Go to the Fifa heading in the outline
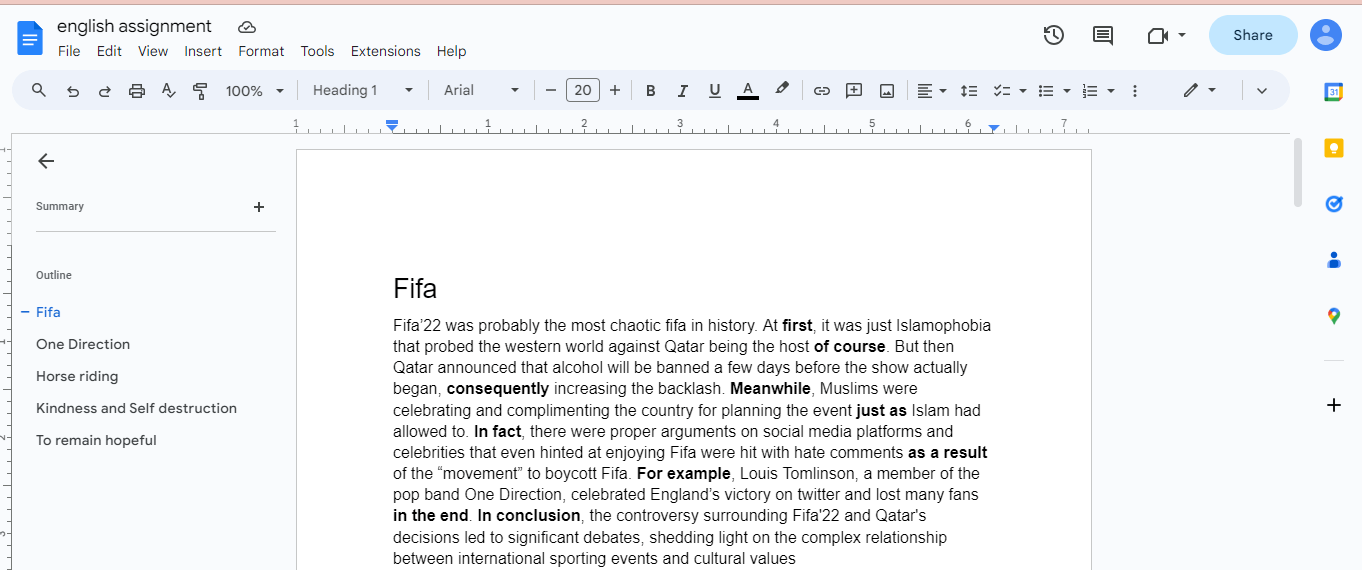Viewport: 1362px width, 570px height. (48, 312)
